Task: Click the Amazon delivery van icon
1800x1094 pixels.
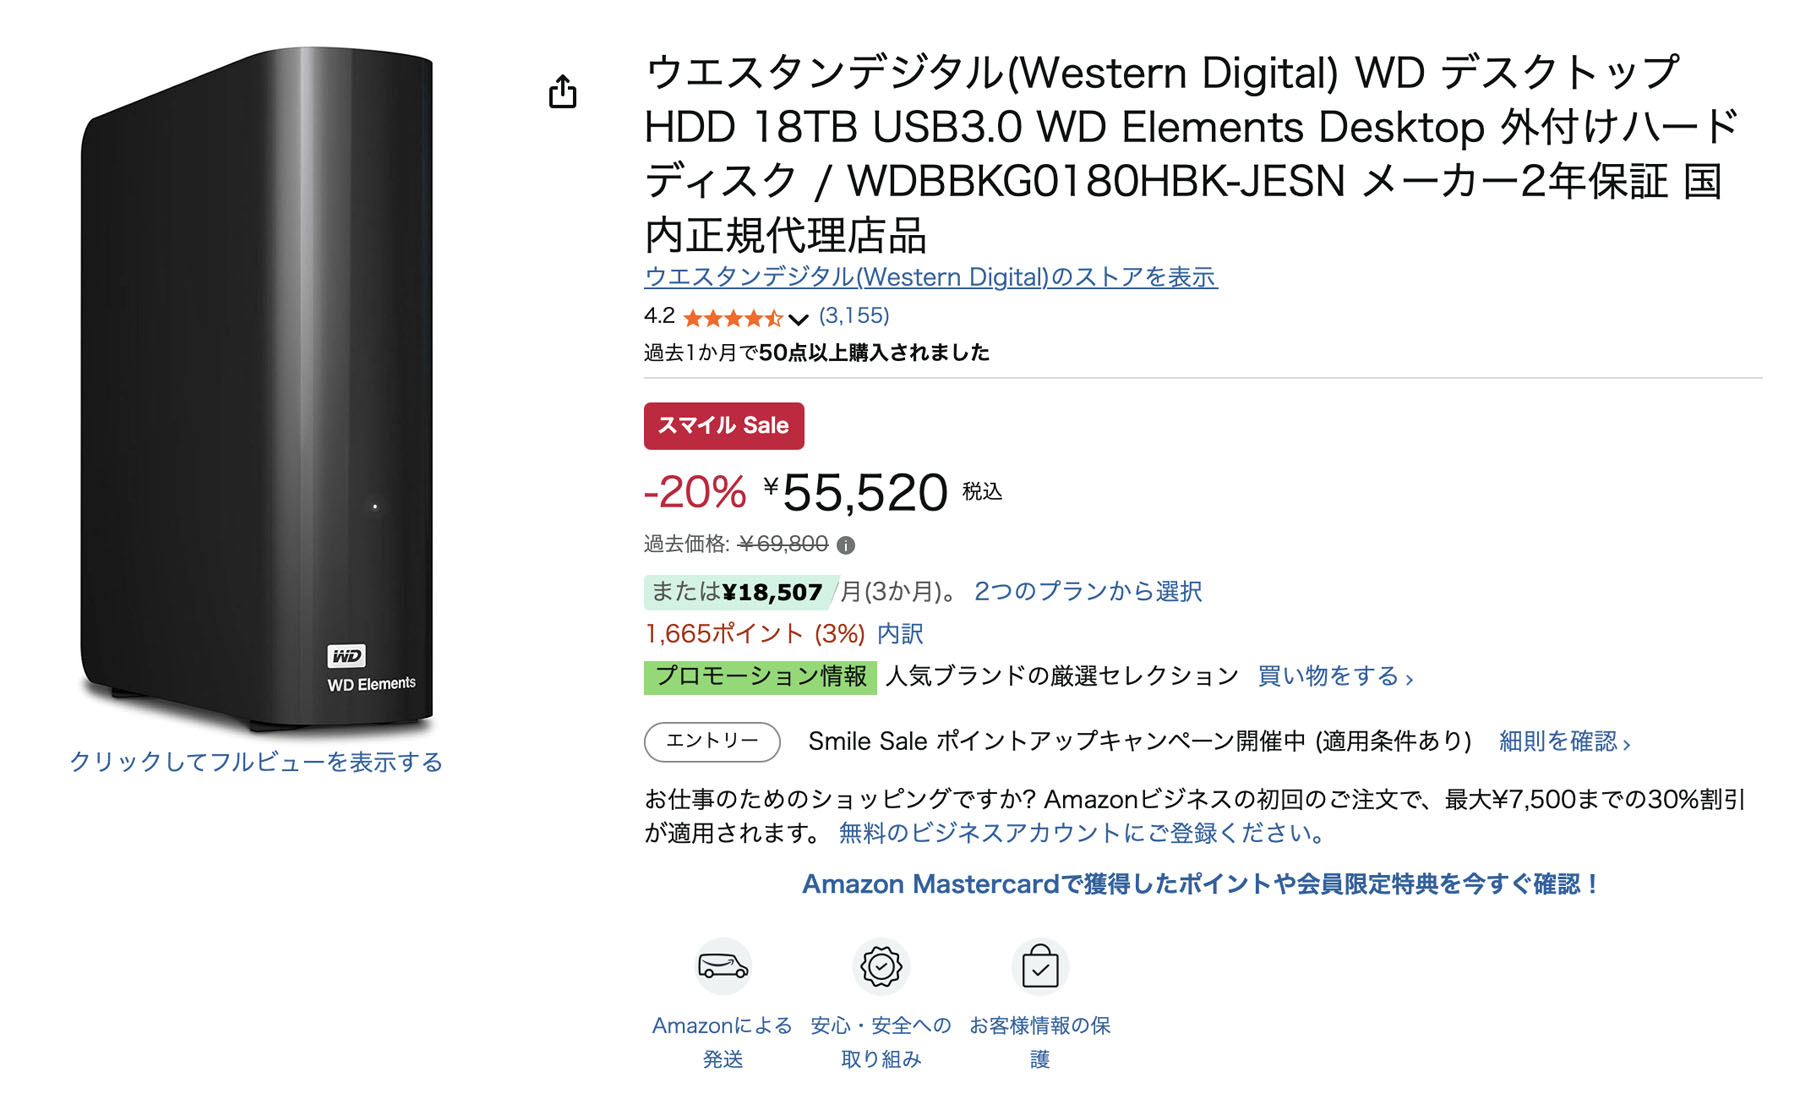Action: click(724, 966)
